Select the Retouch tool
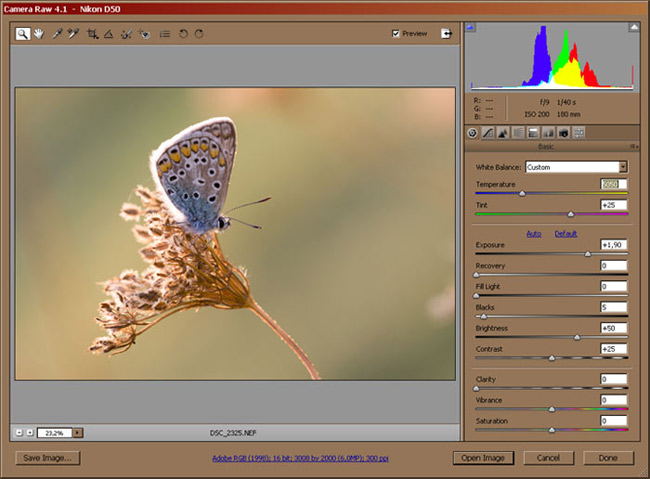650x479 pixels. click(x=126, y=34)
